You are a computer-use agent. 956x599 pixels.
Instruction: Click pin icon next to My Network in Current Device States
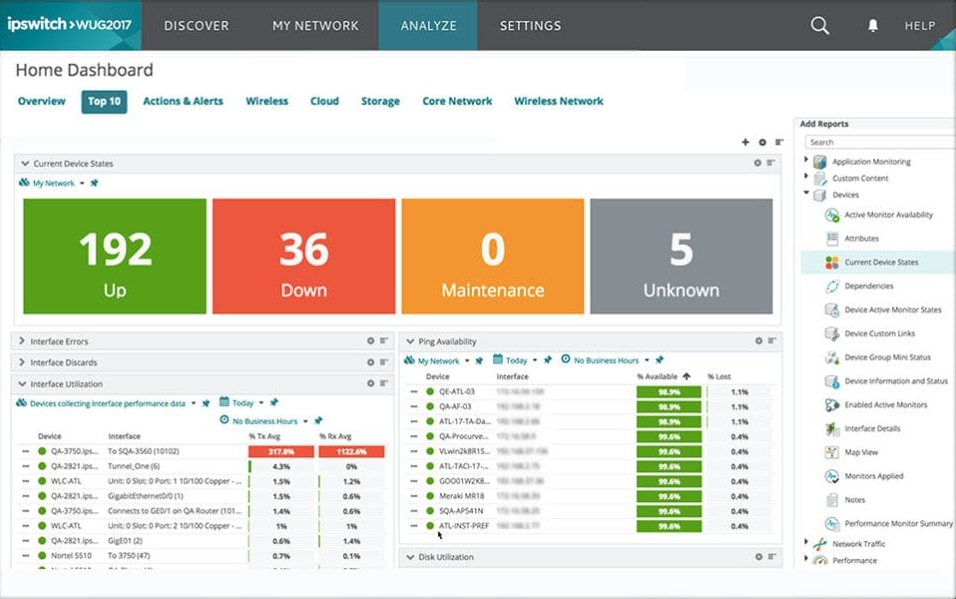pos(94,183)
